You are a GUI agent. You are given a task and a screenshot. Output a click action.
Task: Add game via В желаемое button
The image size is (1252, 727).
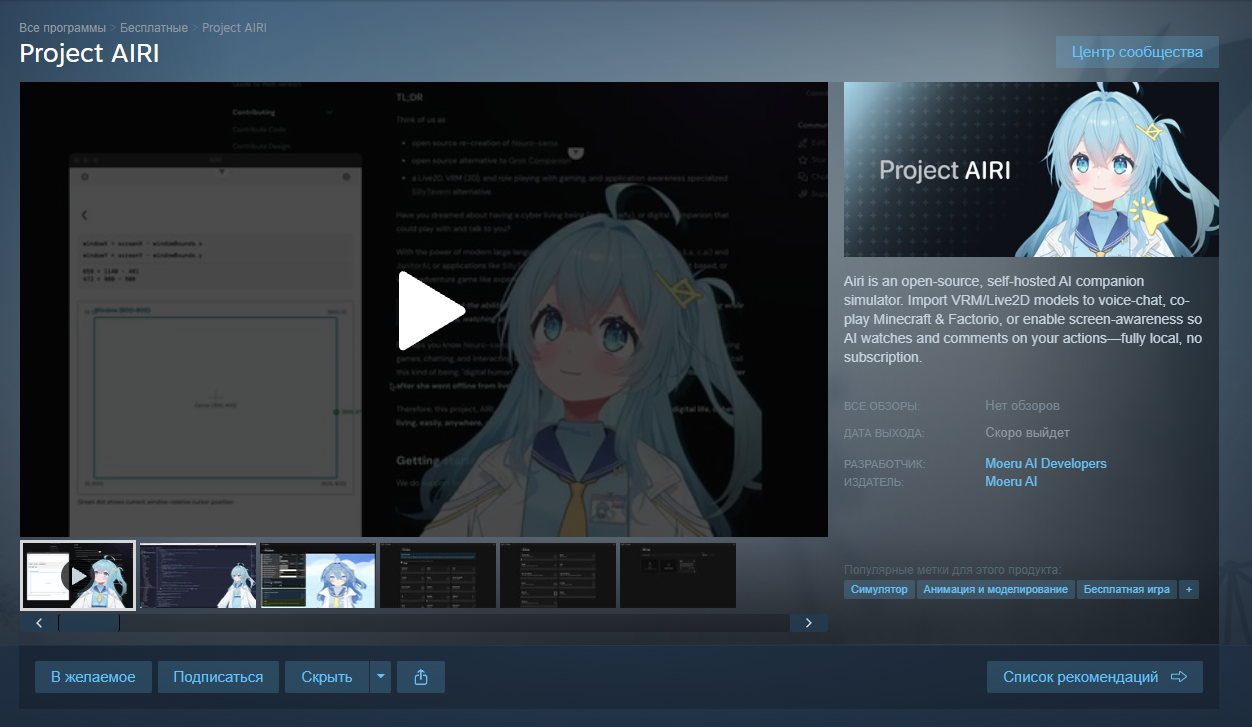pos(93,677)
